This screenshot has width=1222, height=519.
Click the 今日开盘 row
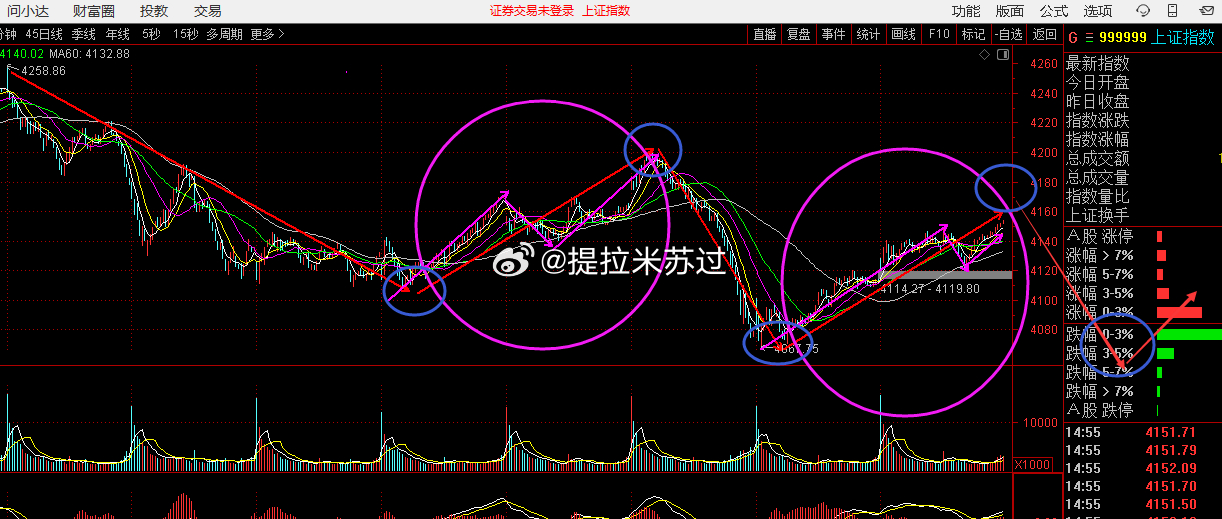[x=1098, y=82]
